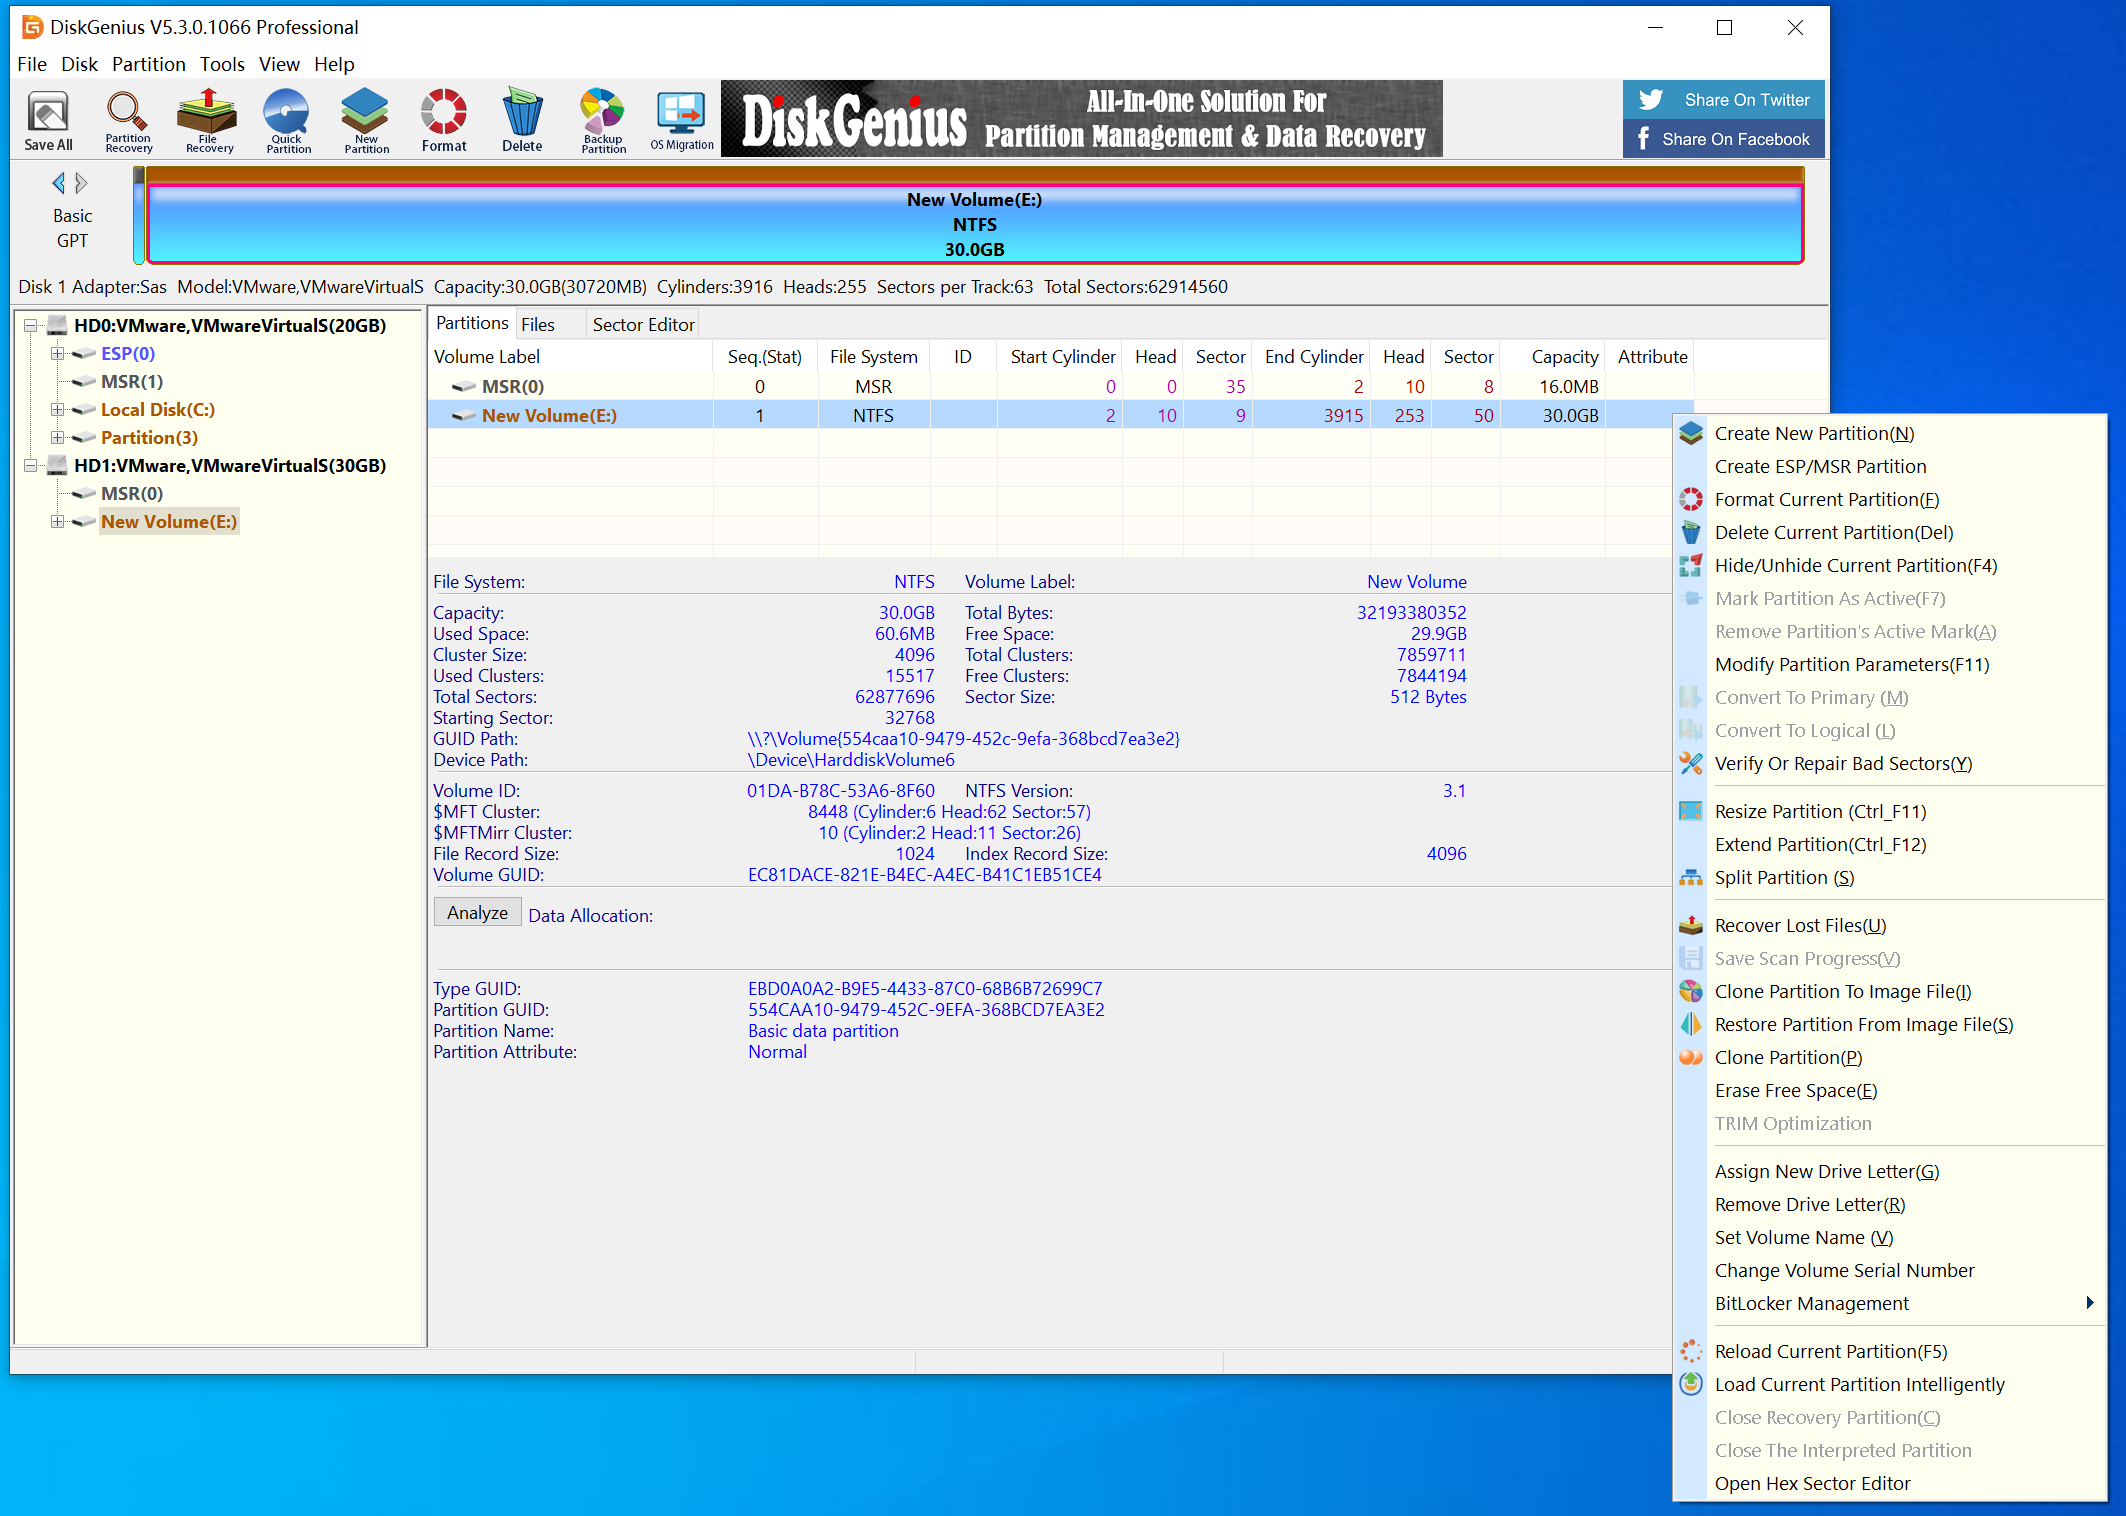
Task: Go to previous disk arrow
Action: coord(59,183)
